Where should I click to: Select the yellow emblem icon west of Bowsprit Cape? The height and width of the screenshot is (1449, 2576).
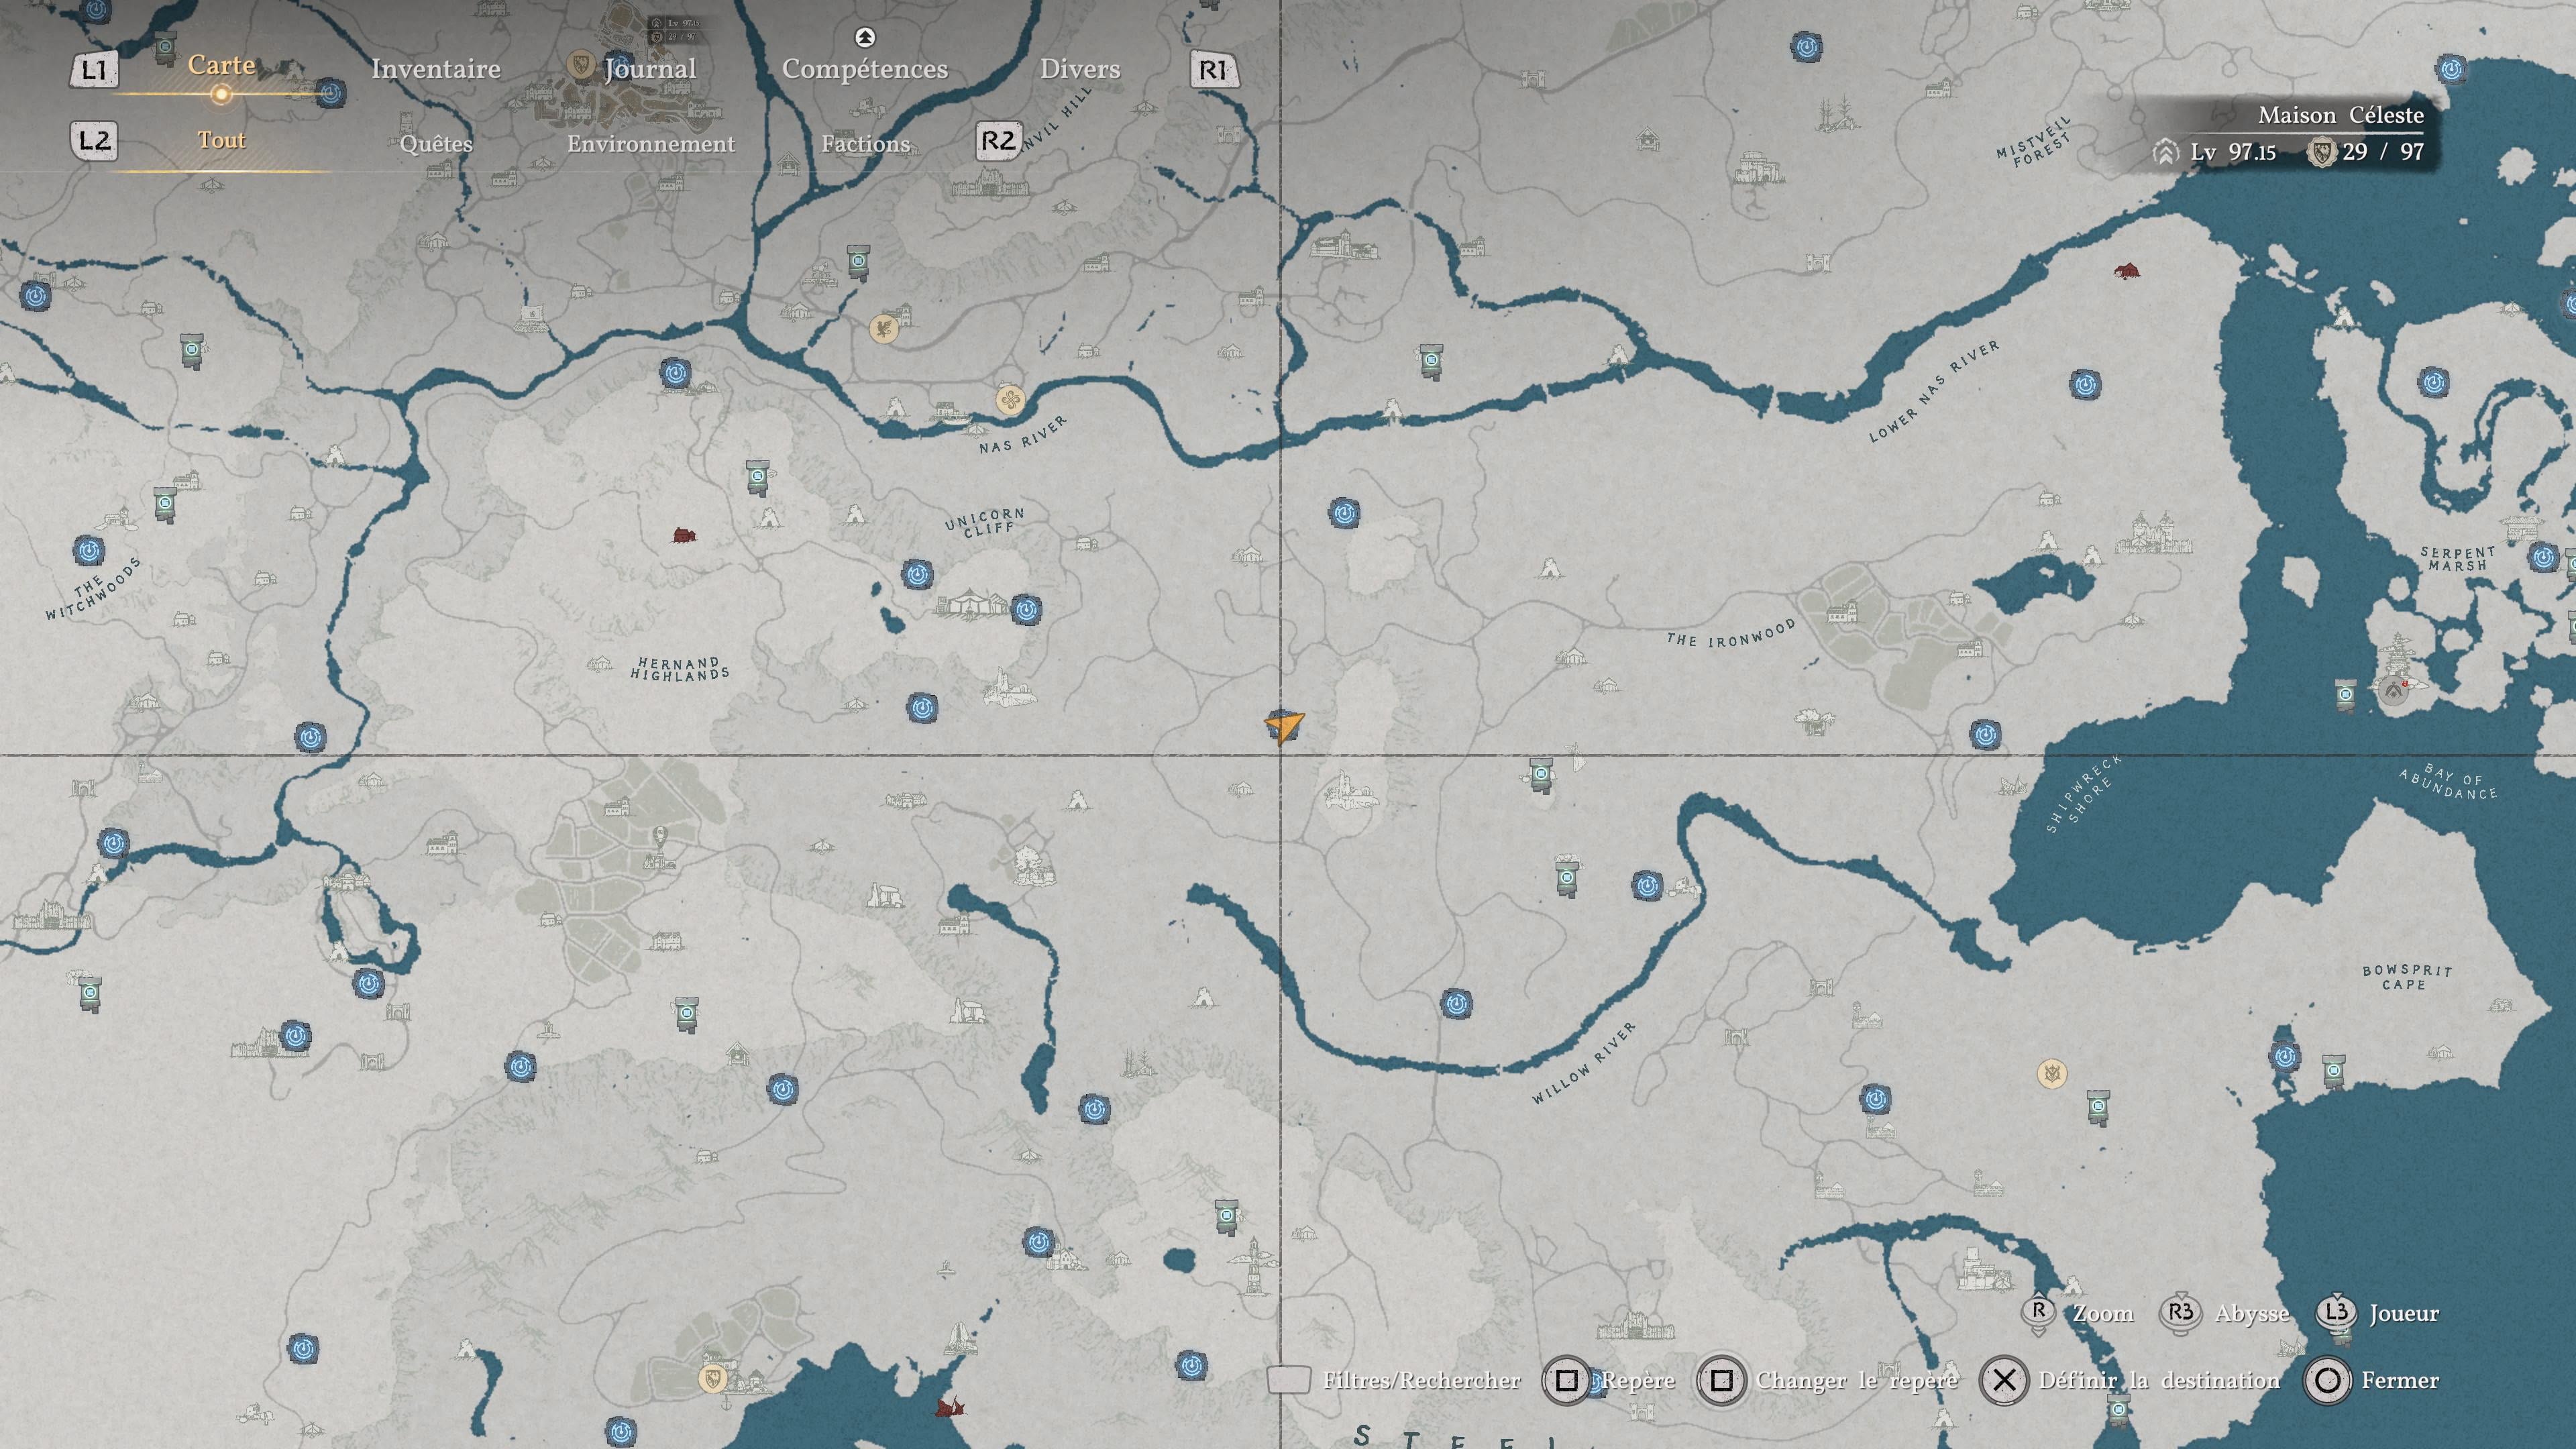[2052, 1074]
